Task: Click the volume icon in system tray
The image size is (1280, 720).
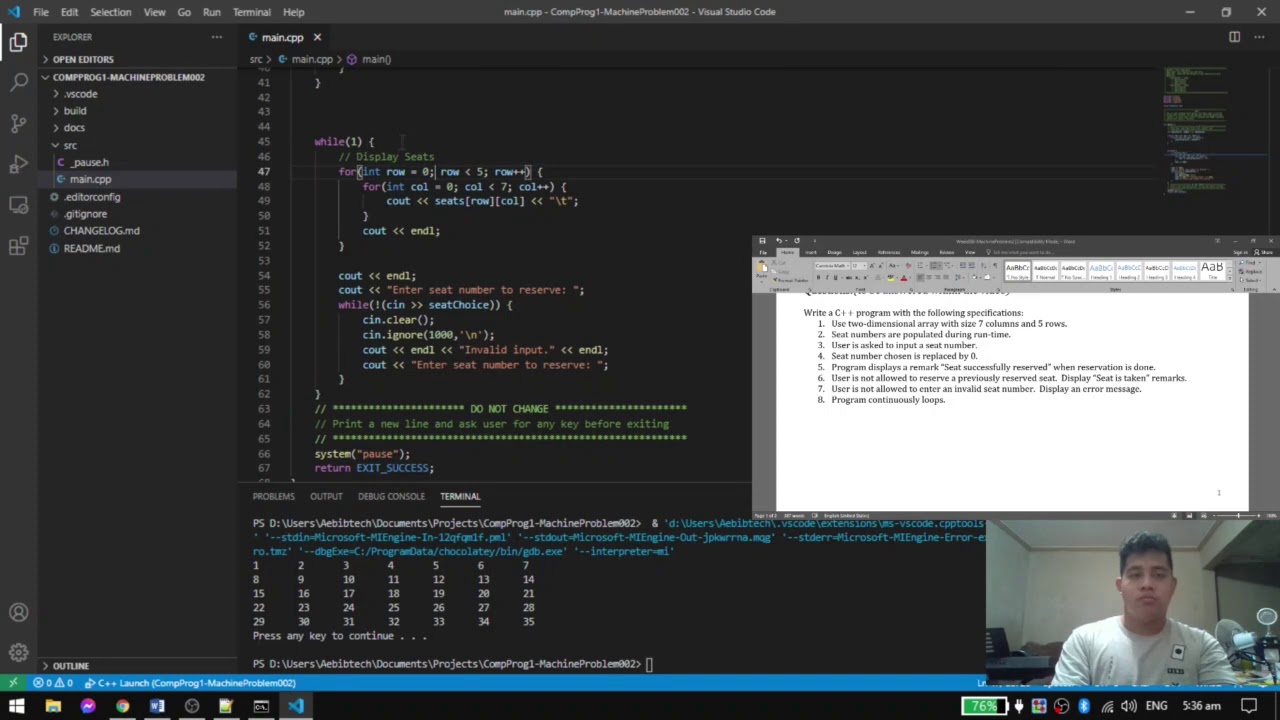Action: click(1128, 706)
